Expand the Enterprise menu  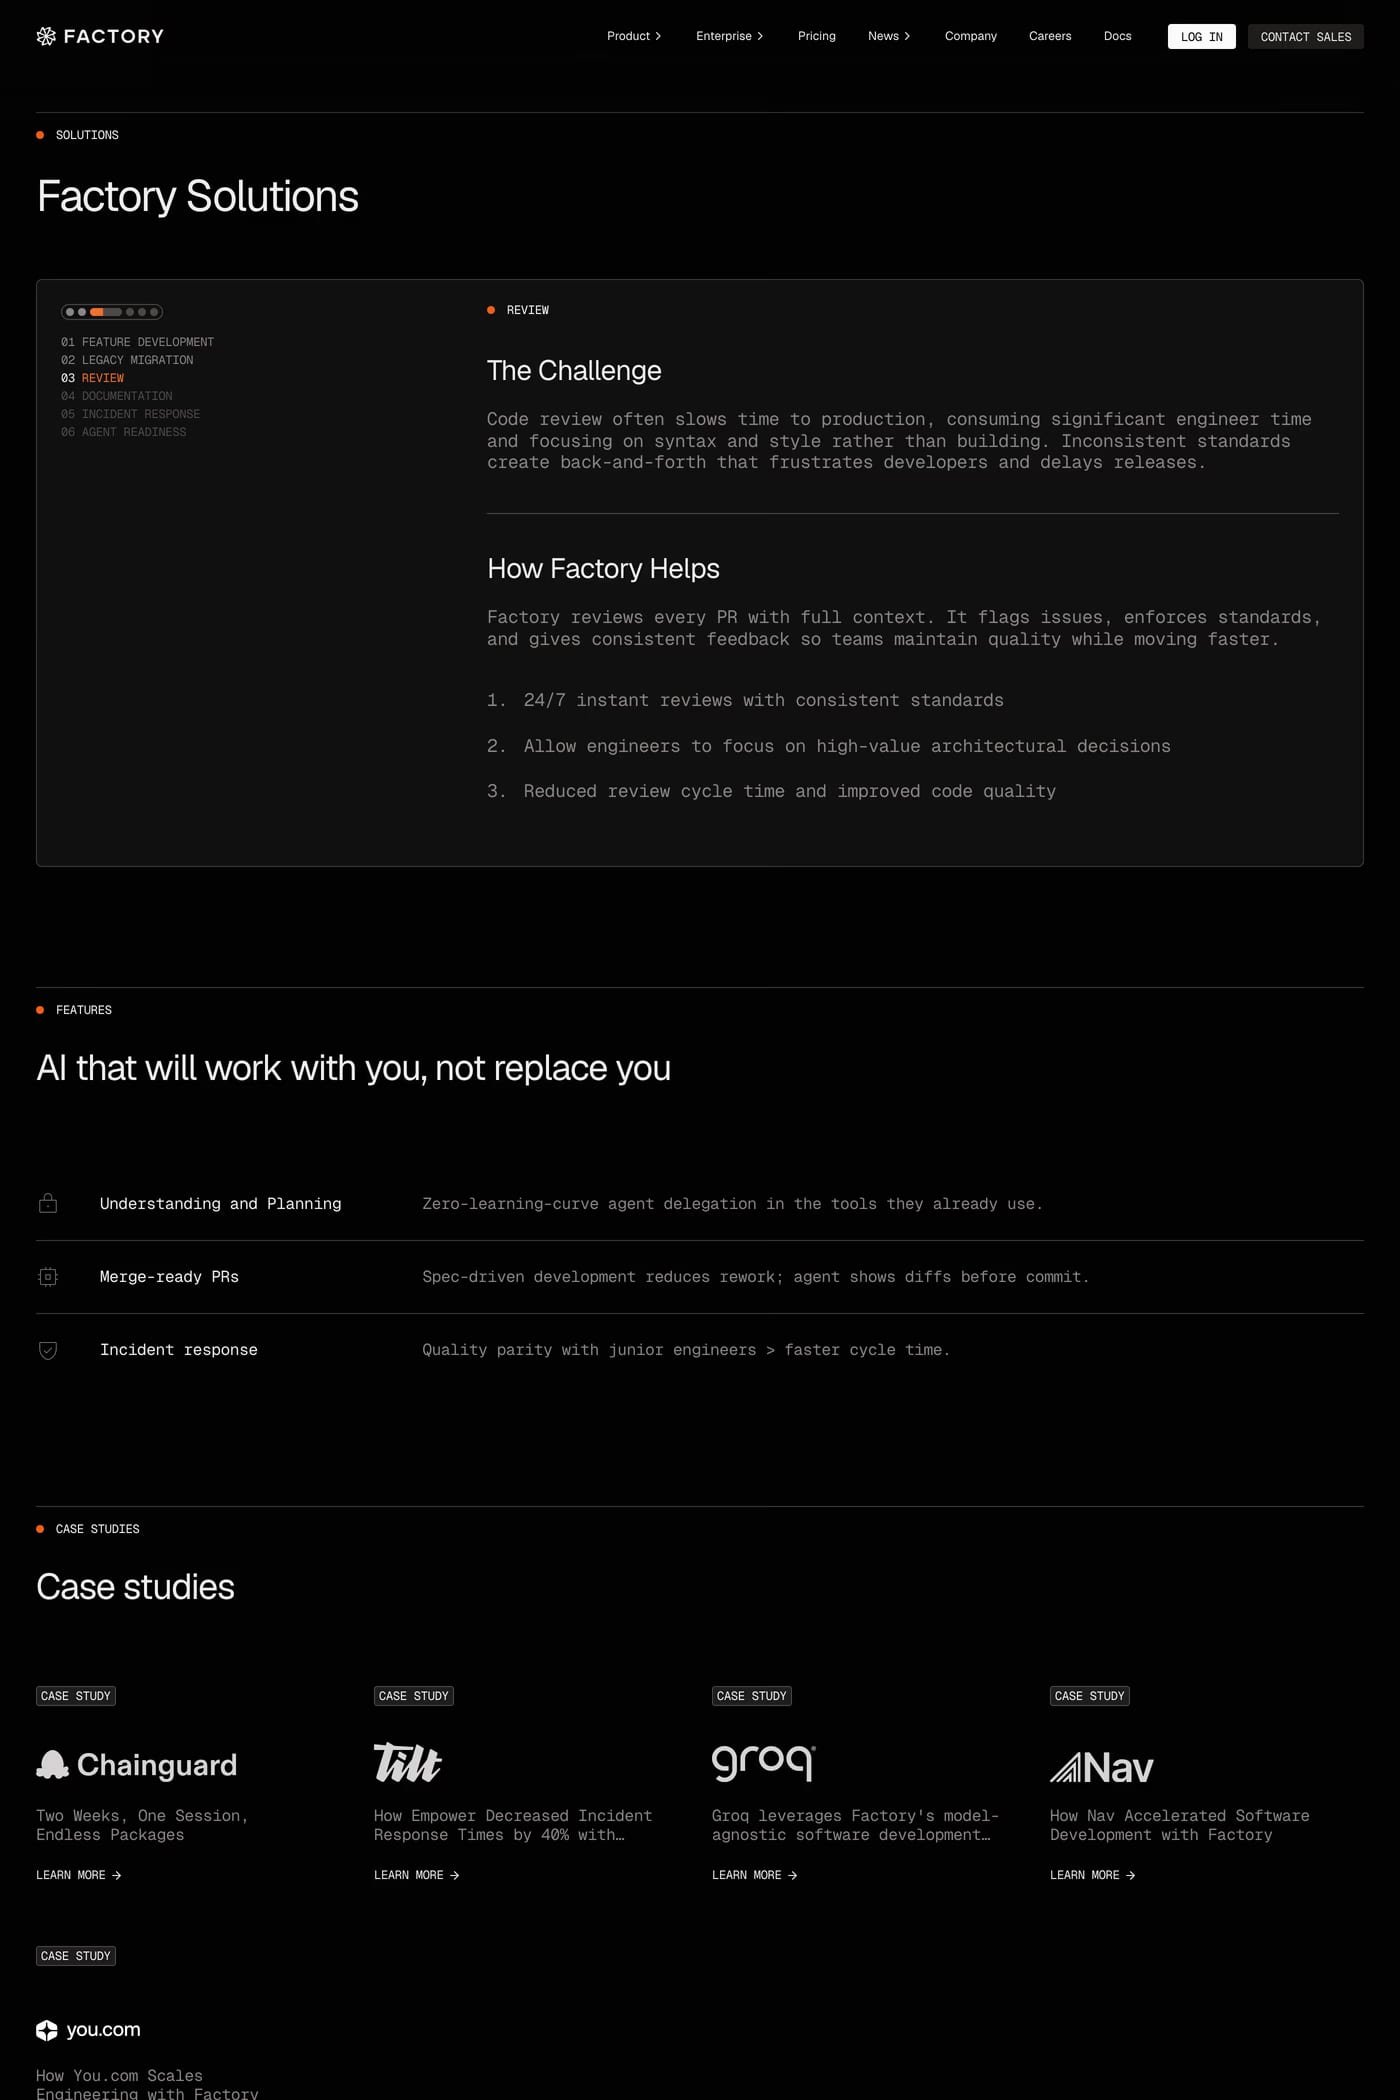730,36
